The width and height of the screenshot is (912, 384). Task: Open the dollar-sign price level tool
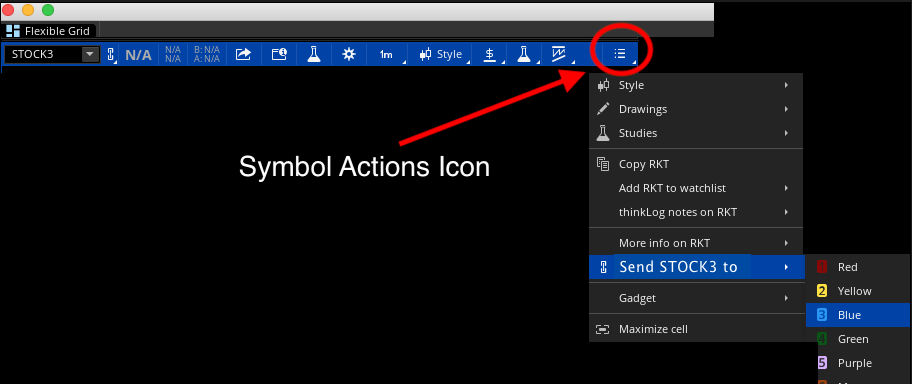pyautogui.click(x=489, y=54)
